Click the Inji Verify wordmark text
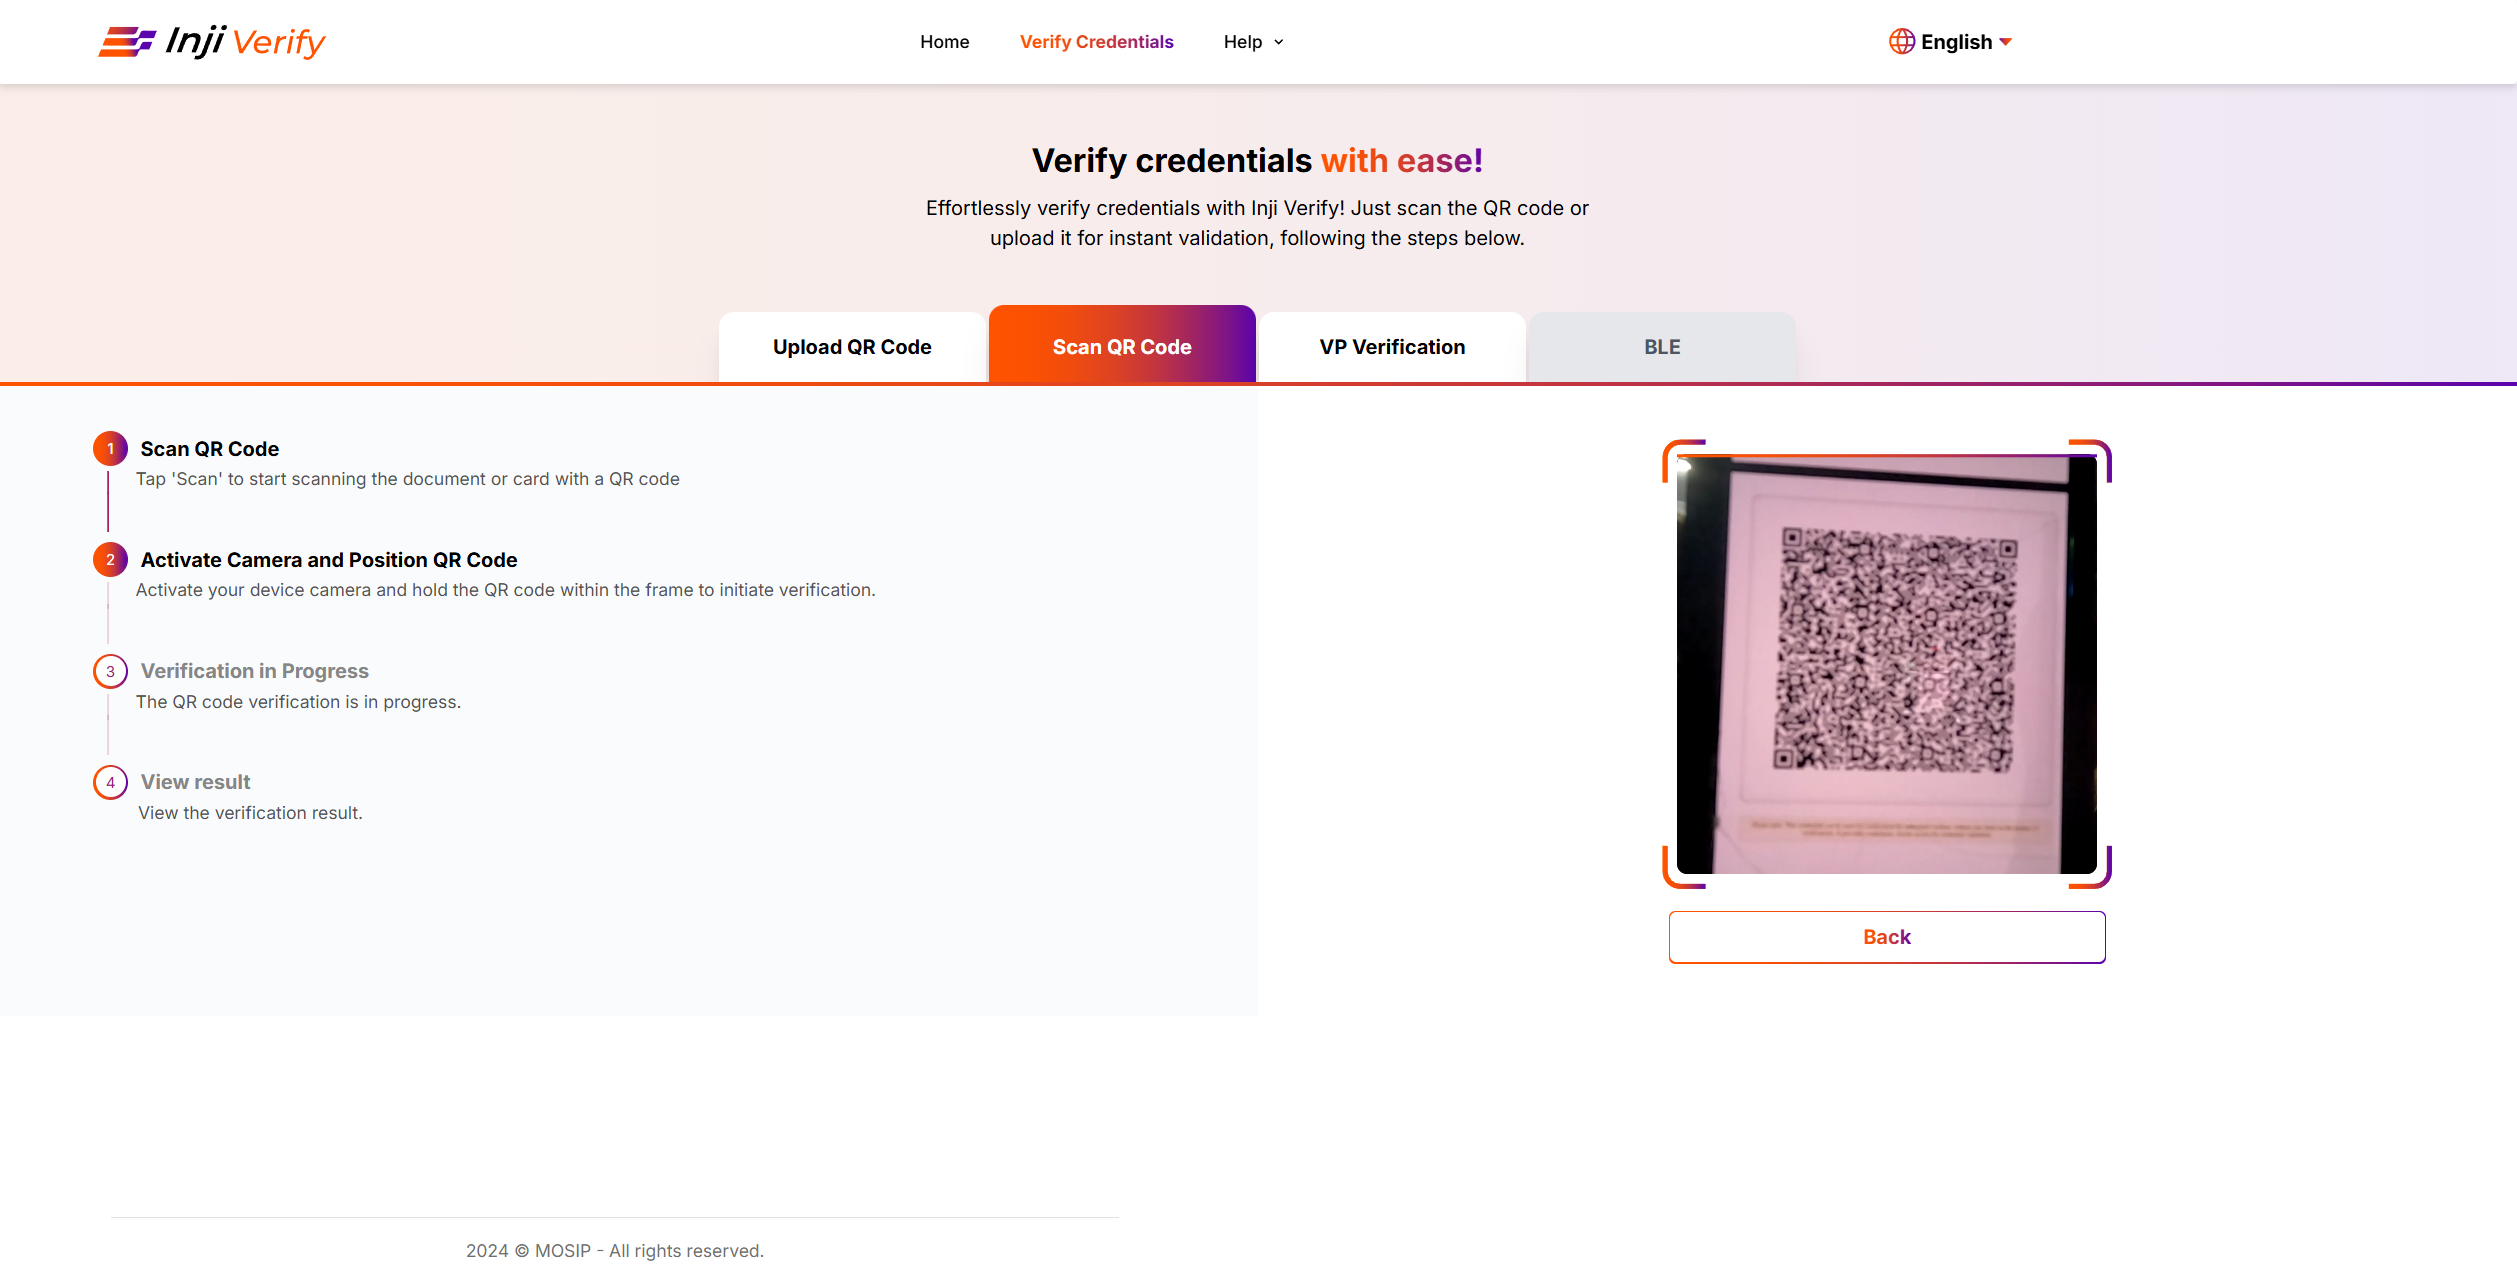This screenshot has width=2517, height=1282. (x=245, y=42)
